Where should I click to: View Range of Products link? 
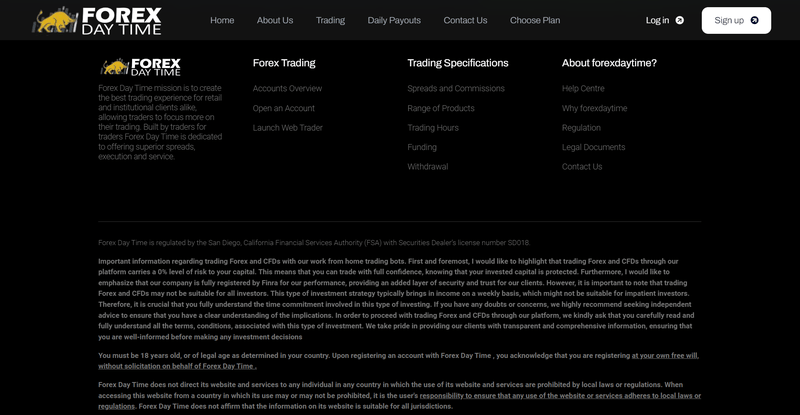pyautogui.click(x=441, y=108)
